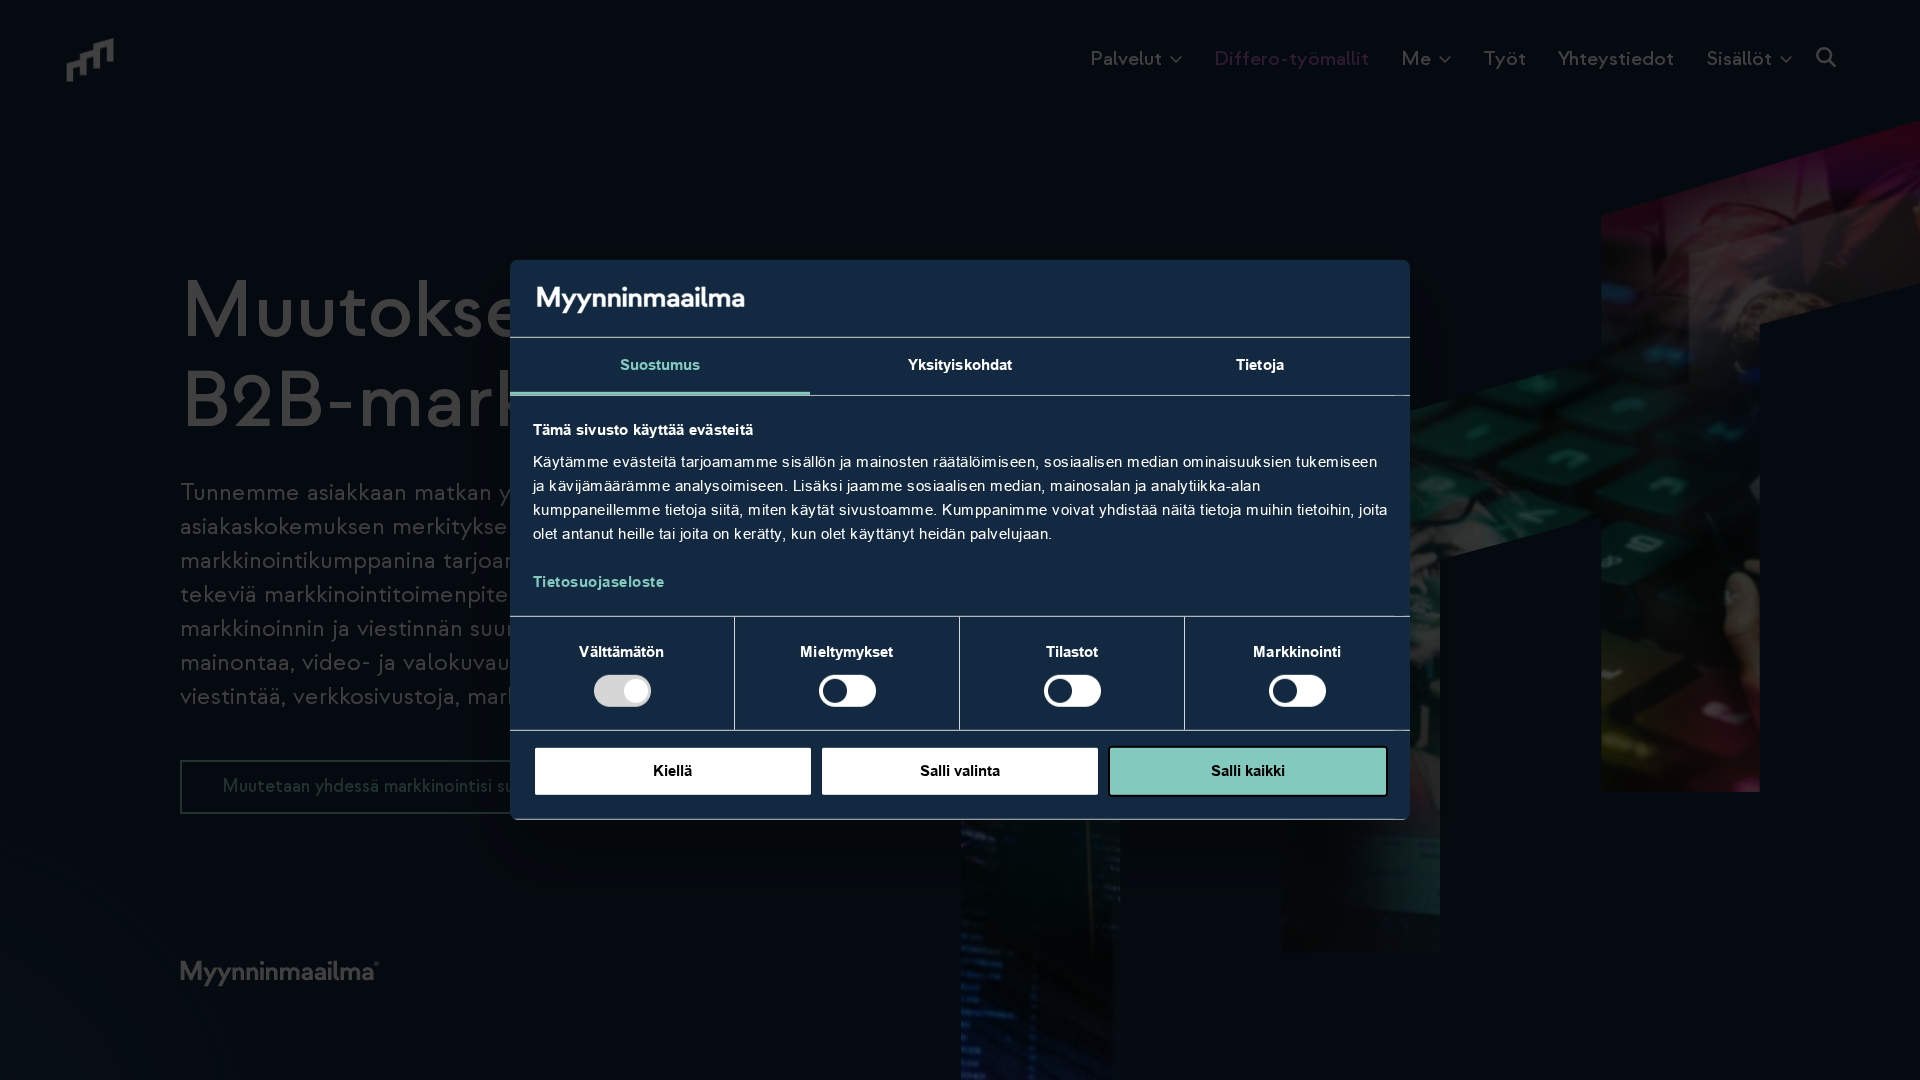
Task: Open Differo-työmallit from the navigation
Action: (1291, 58)
